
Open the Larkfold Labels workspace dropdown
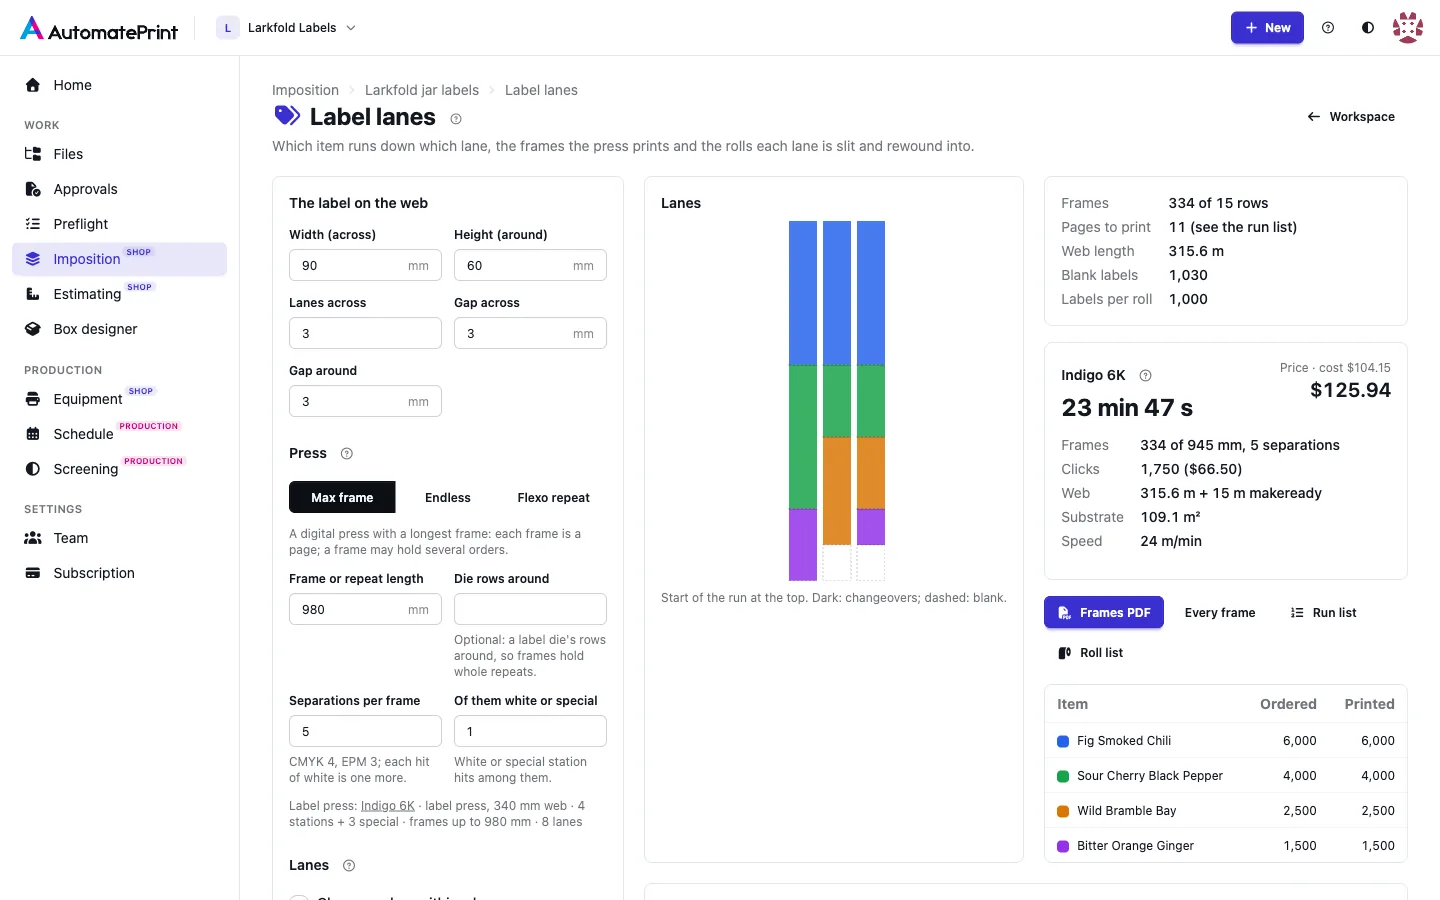click(287, 28)
